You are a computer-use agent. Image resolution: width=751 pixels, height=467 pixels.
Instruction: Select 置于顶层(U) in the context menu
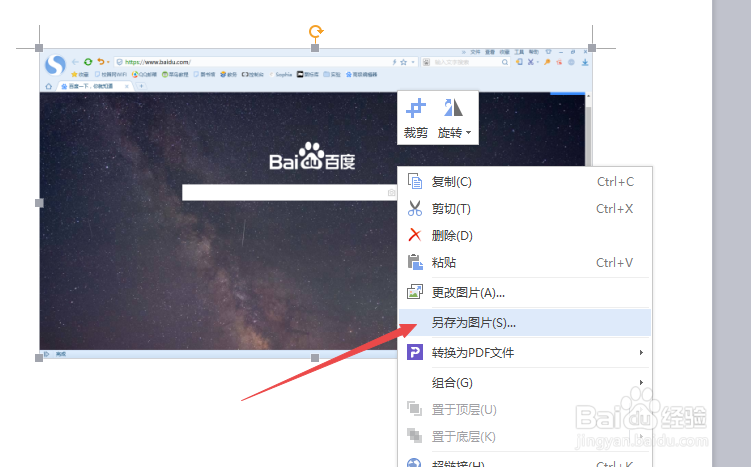pos(525,410)
